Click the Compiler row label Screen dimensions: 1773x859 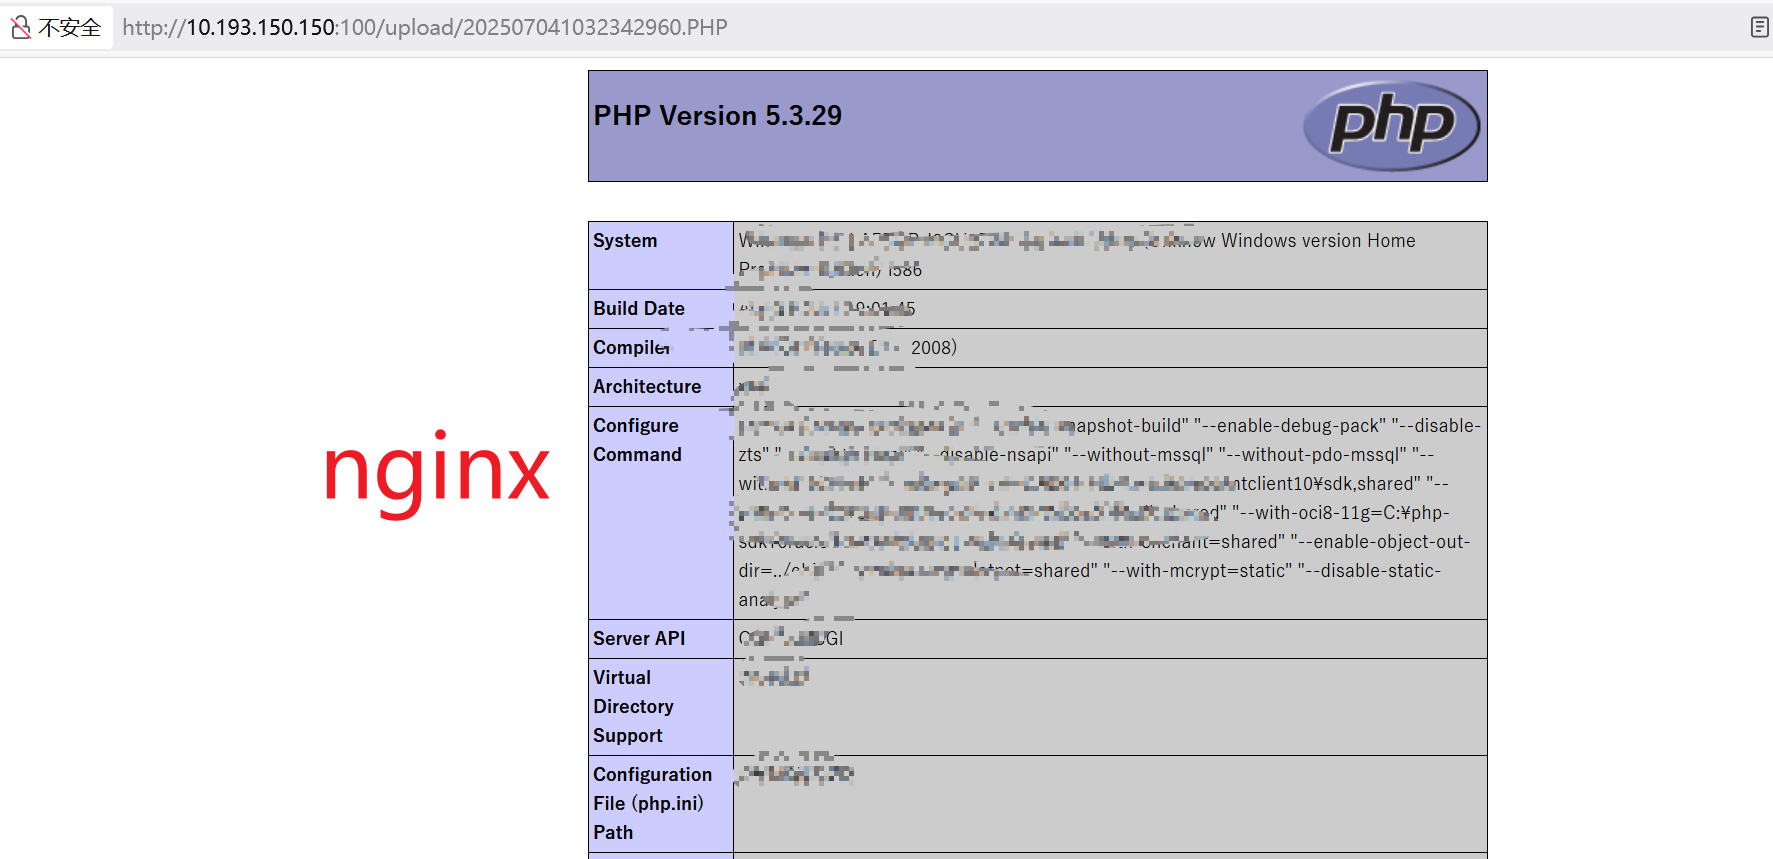pyautogui.click(x=631, y=348)
